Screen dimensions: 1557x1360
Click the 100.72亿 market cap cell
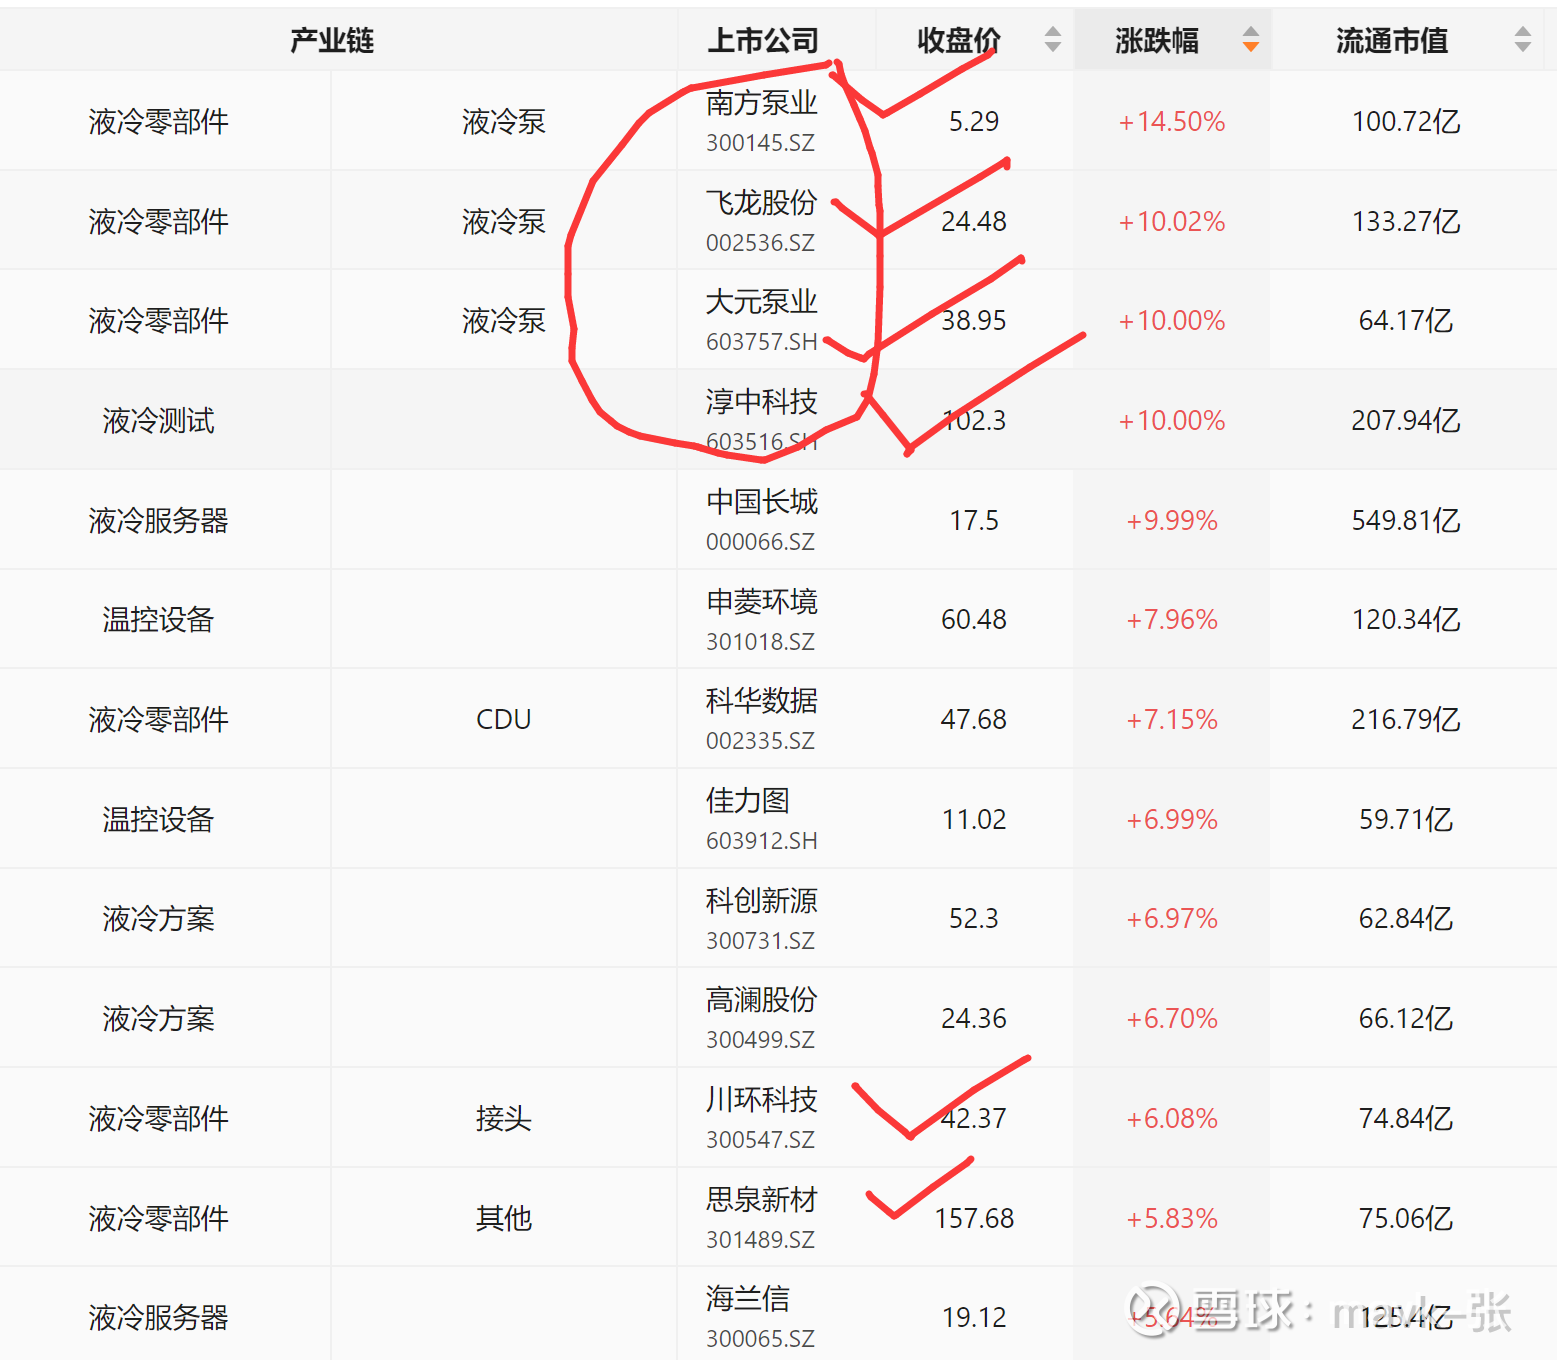1406,122
